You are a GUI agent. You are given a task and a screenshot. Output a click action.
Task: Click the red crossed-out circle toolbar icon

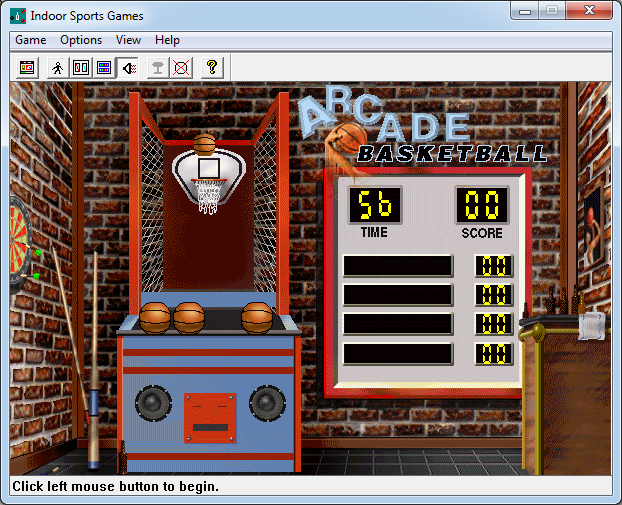pyautogui.click(x=181, y=68)
